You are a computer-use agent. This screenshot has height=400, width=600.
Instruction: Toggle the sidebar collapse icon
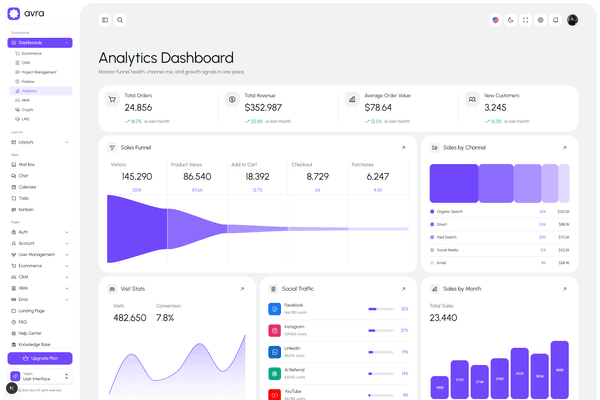pyautogui.click(x=105, y=20)
